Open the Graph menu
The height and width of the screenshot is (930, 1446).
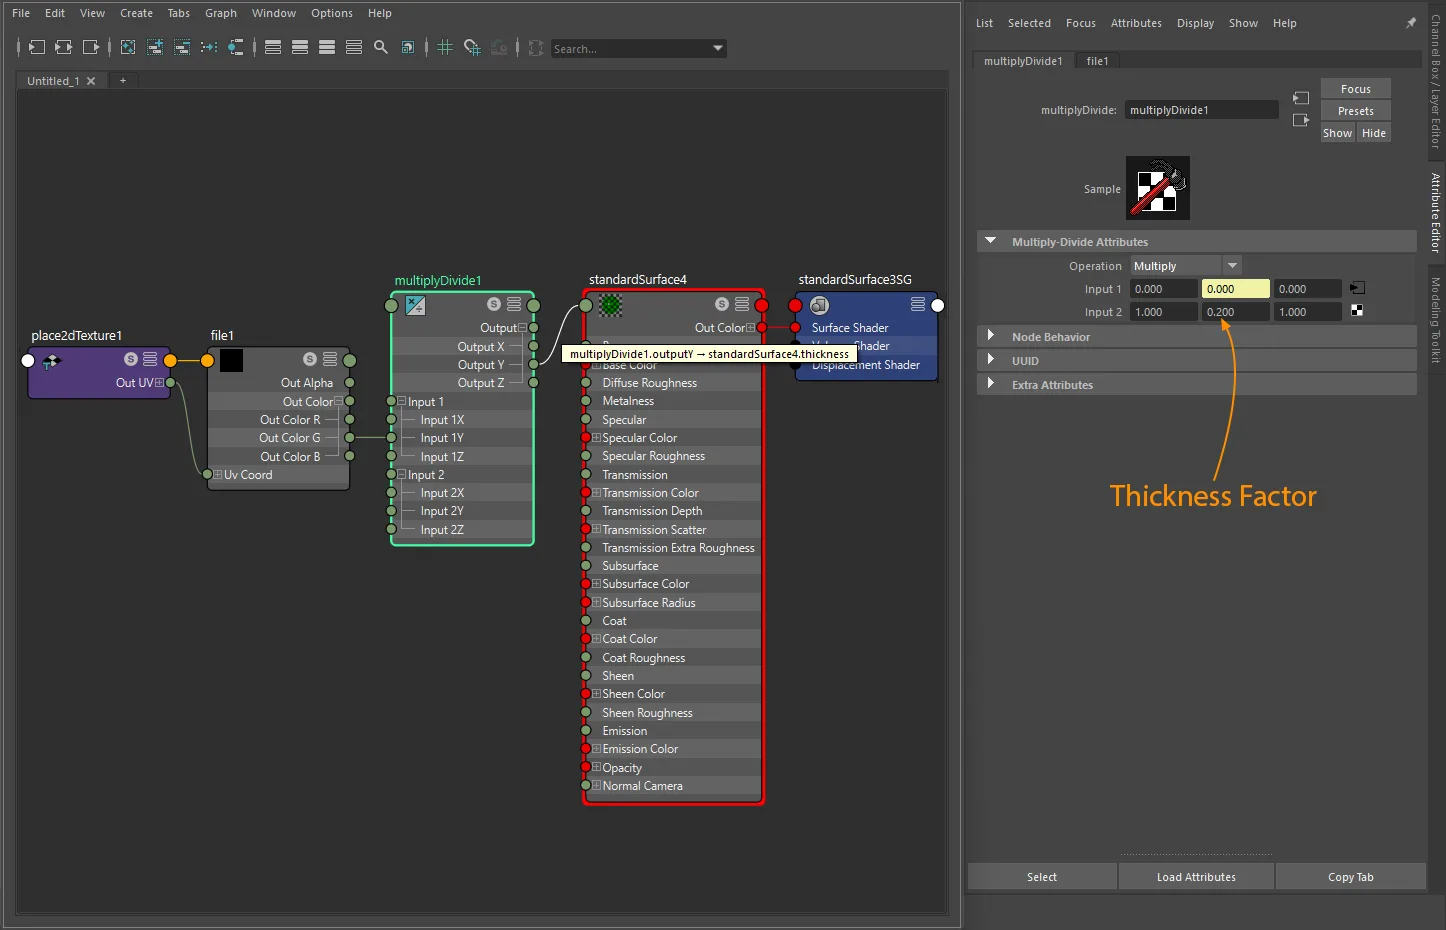[221, 13]
